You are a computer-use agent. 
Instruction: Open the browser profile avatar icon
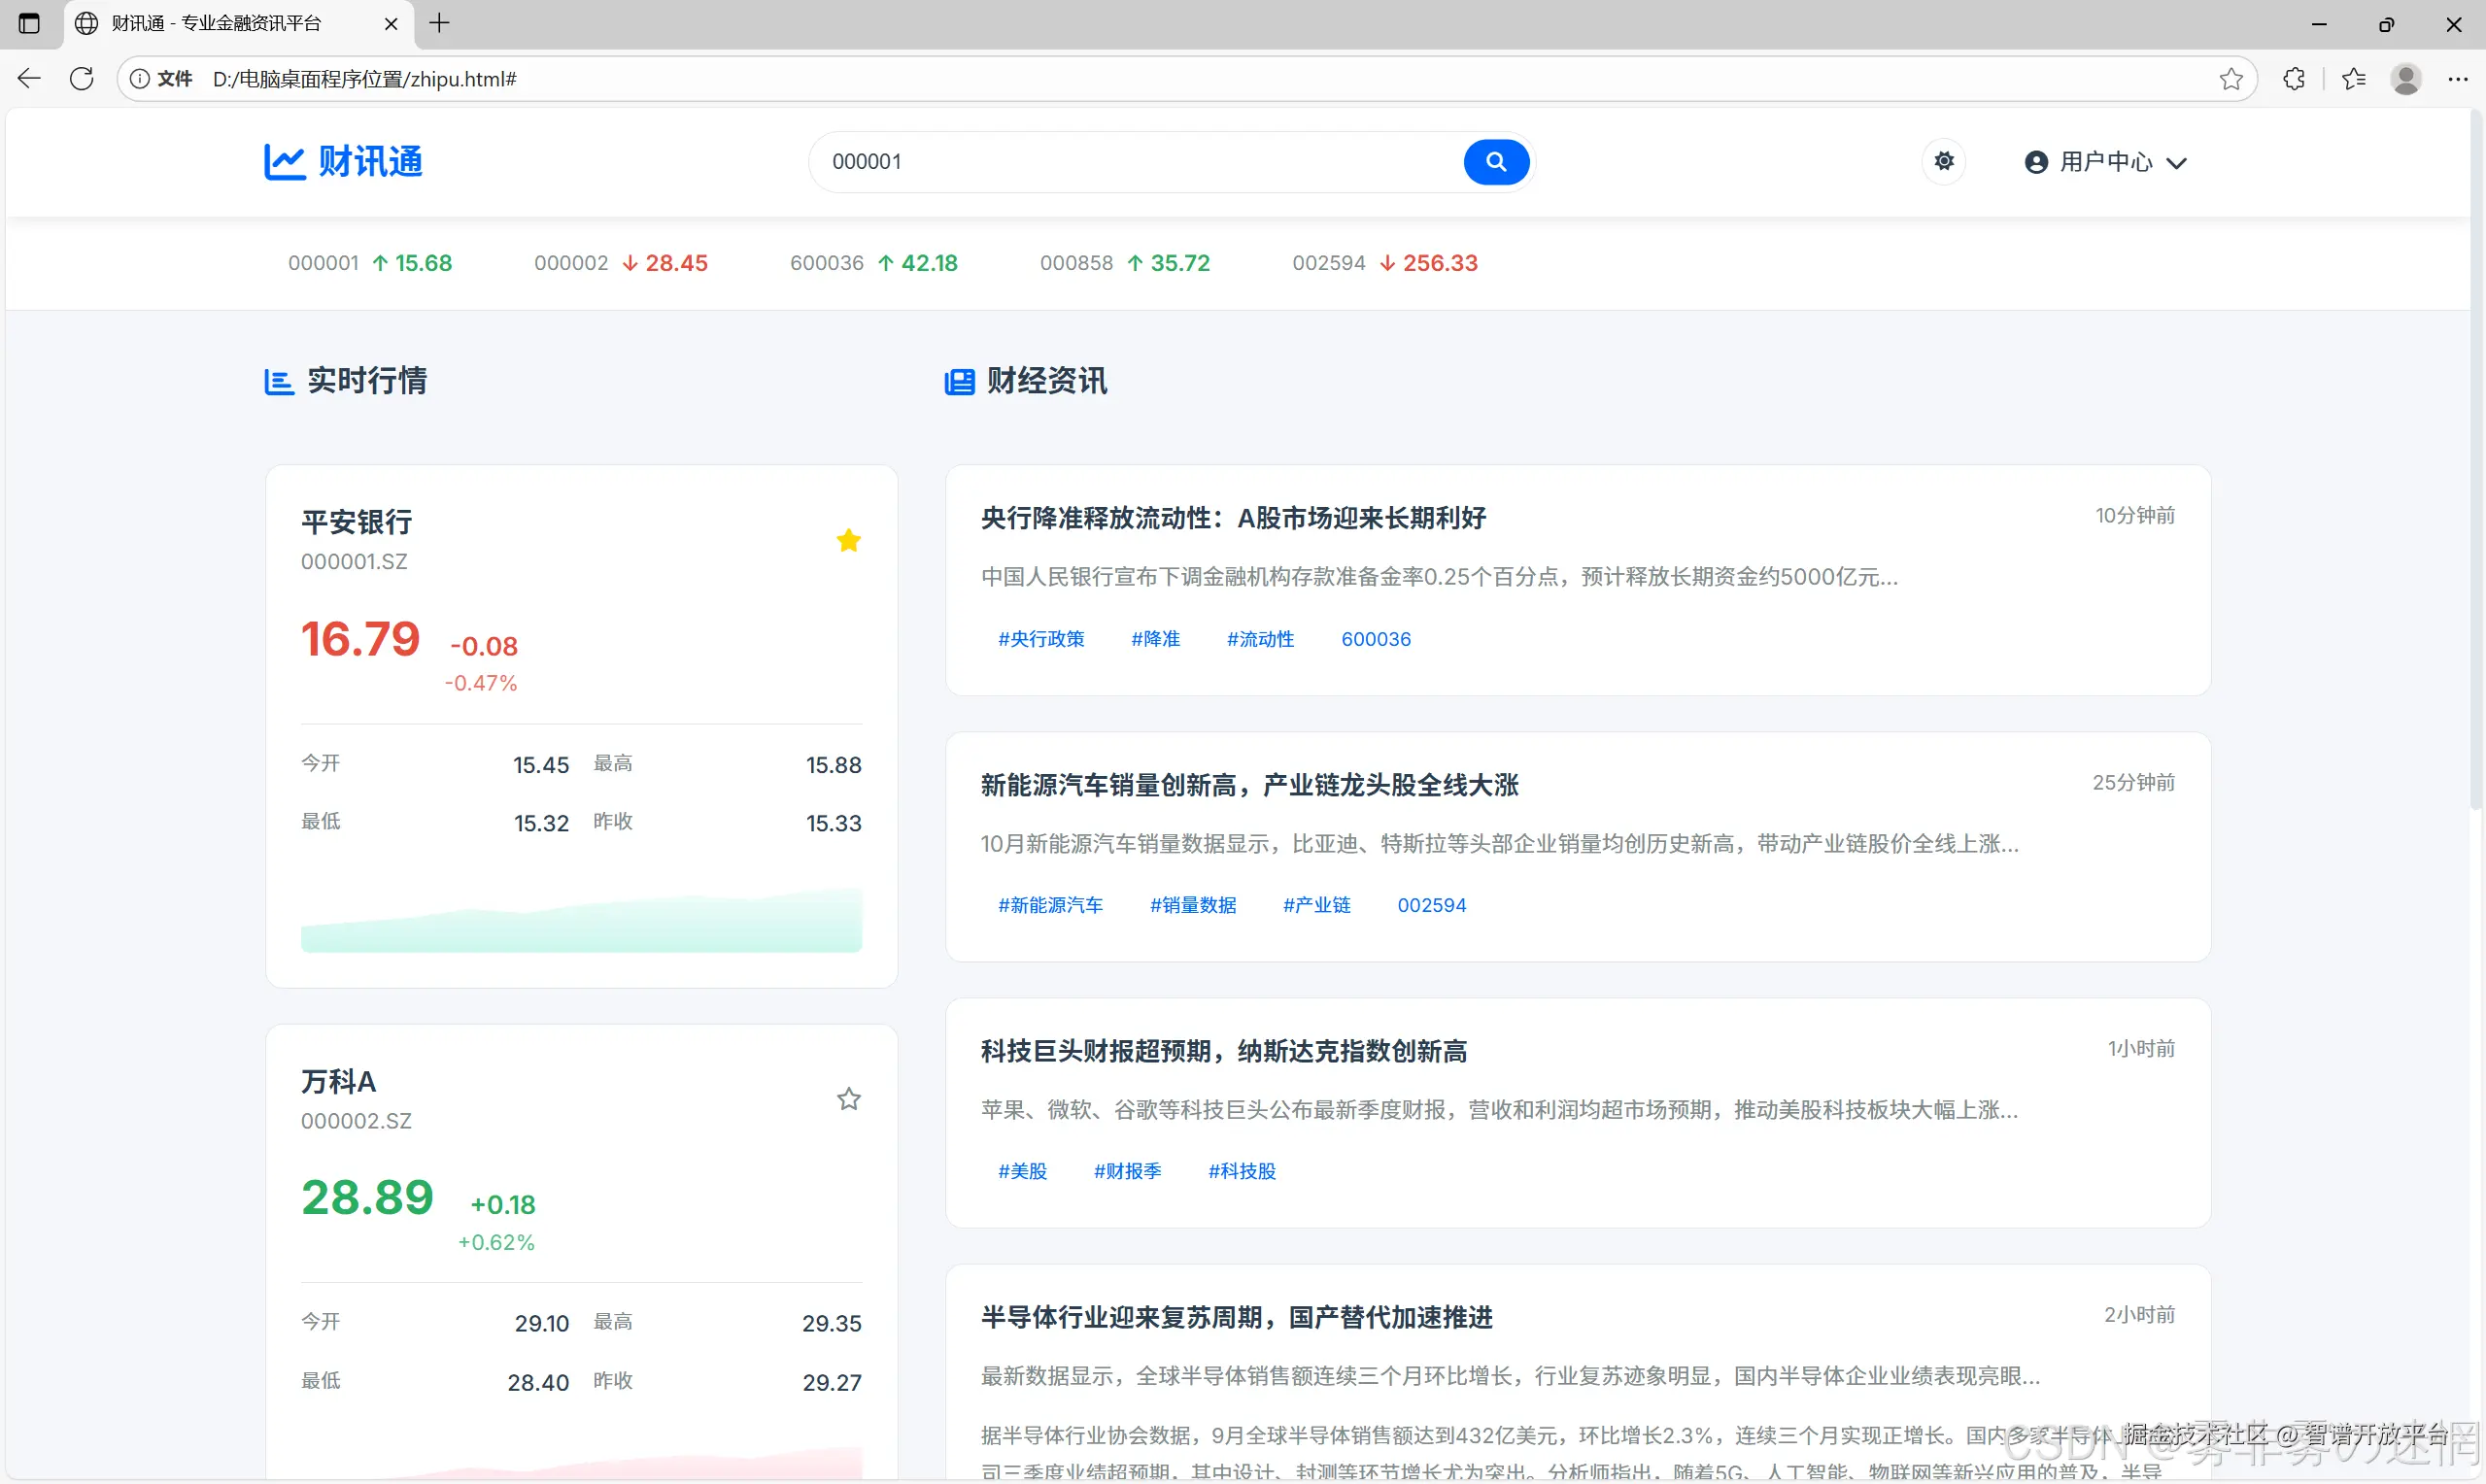(2405, 79)
